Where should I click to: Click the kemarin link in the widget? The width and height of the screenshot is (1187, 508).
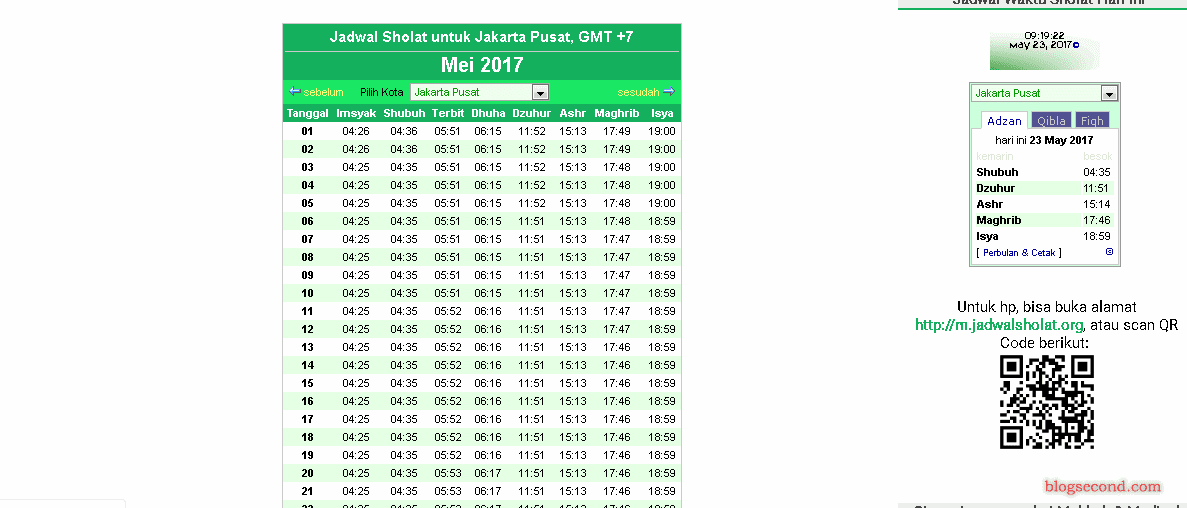click(995, 156)
